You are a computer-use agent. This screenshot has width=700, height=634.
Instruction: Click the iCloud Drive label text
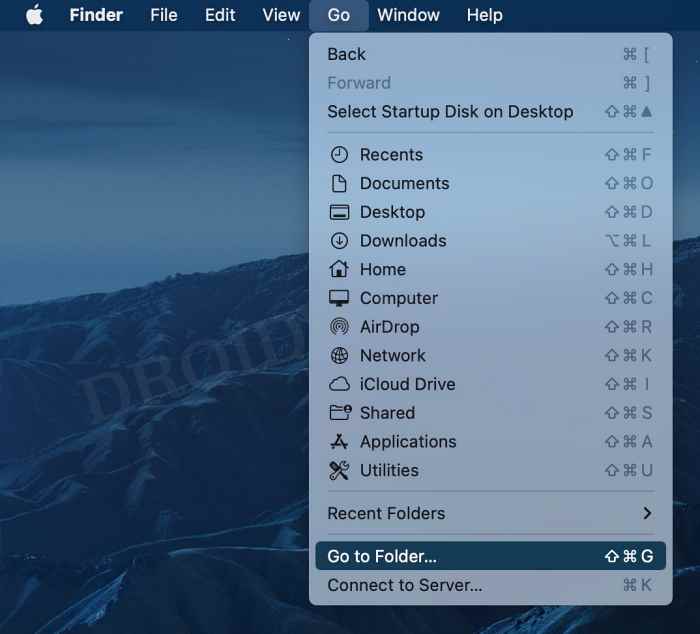click(408, 384)
